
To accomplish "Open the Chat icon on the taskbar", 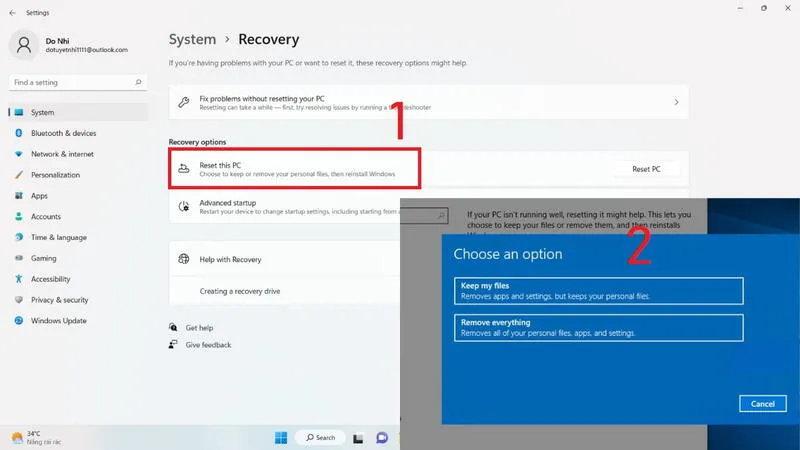I will click(382, 438).
